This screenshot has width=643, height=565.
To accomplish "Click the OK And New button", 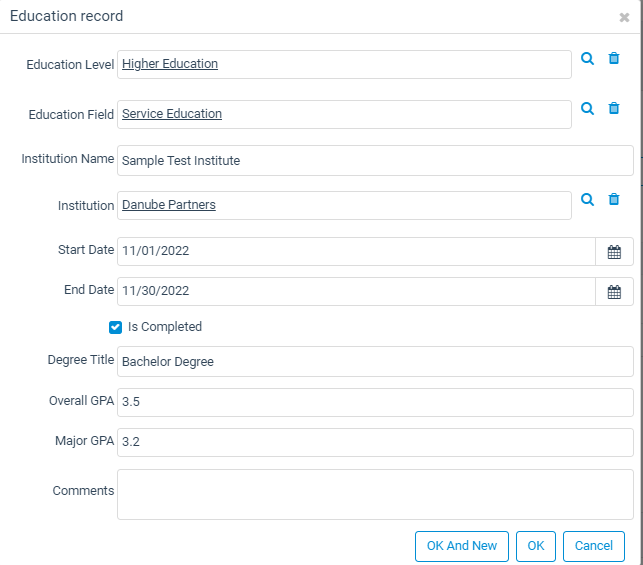I will [462, 546].
